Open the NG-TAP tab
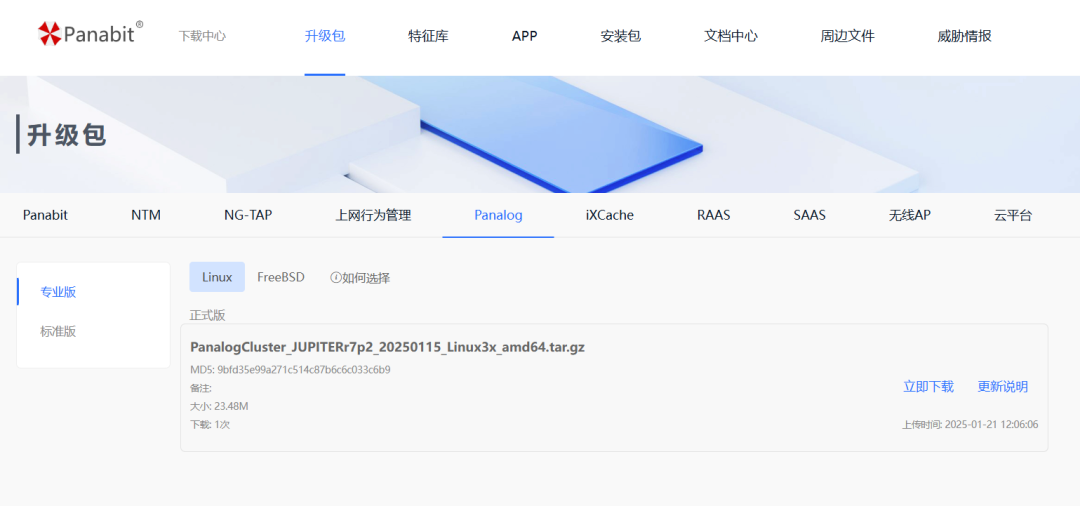Viewport: 1080px width, 506px height. 248,215
